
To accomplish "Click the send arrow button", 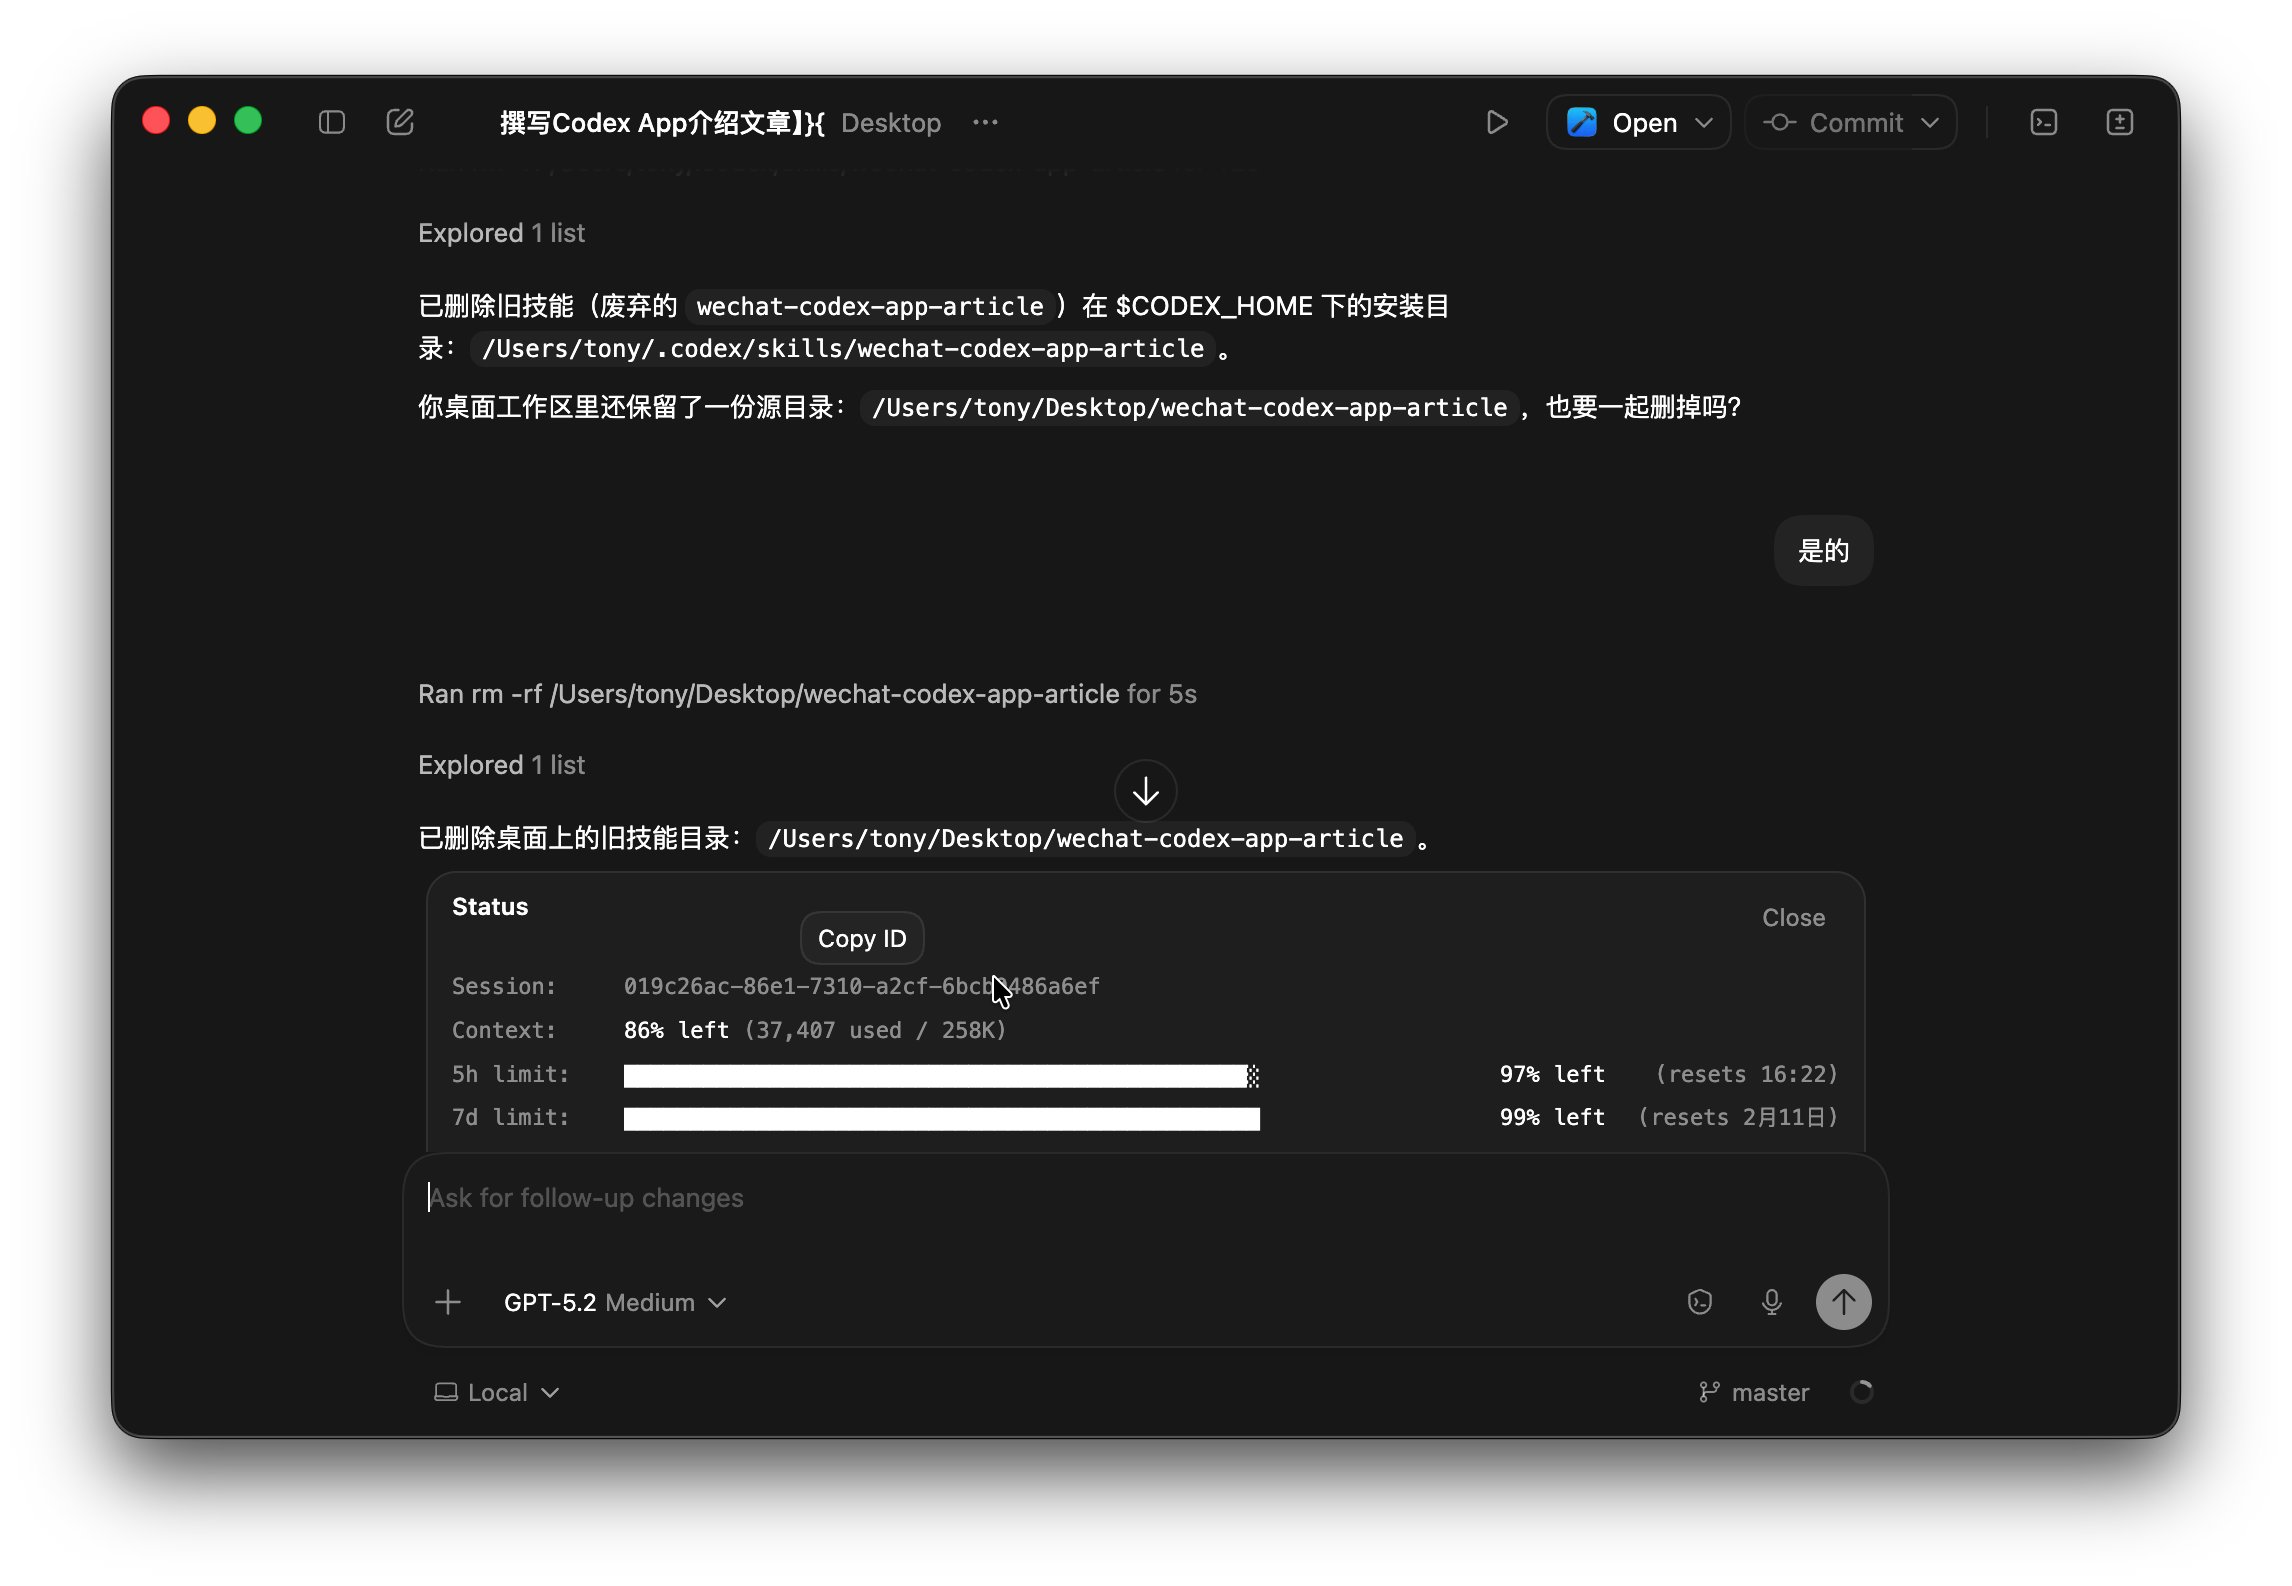I will point(1842,1302).
